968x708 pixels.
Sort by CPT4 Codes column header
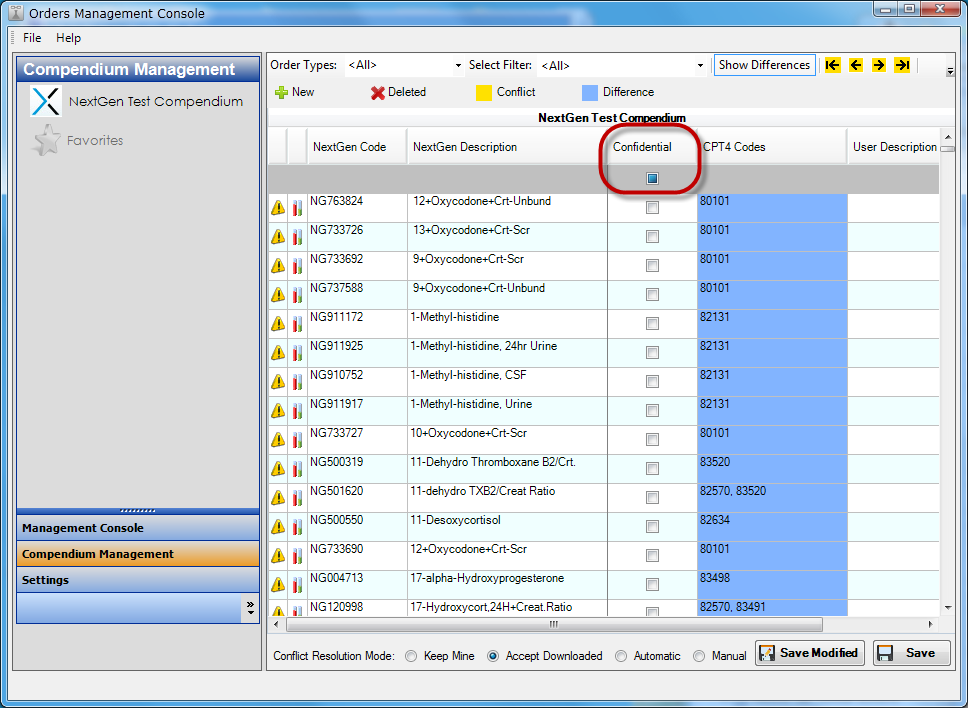[x=772, y=147]
